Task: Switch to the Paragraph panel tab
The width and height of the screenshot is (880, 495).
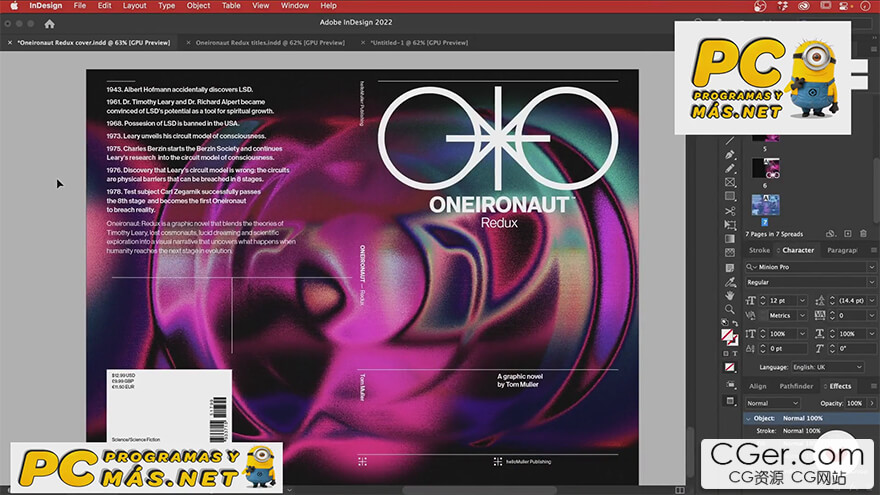Action: coord(842,250)
